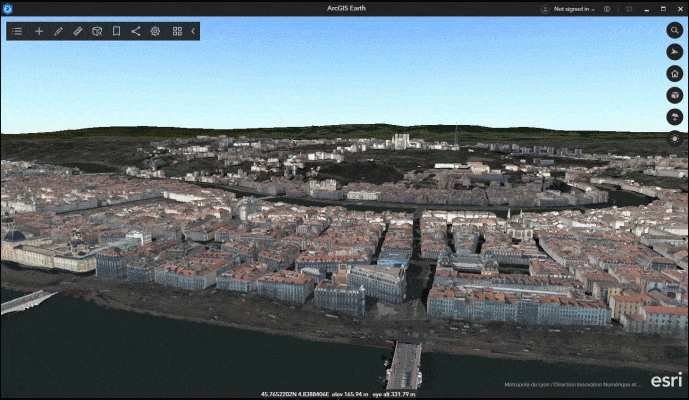
Task: Click the coordinates 45.7652202N readout
Action: [x=294, y=394]
